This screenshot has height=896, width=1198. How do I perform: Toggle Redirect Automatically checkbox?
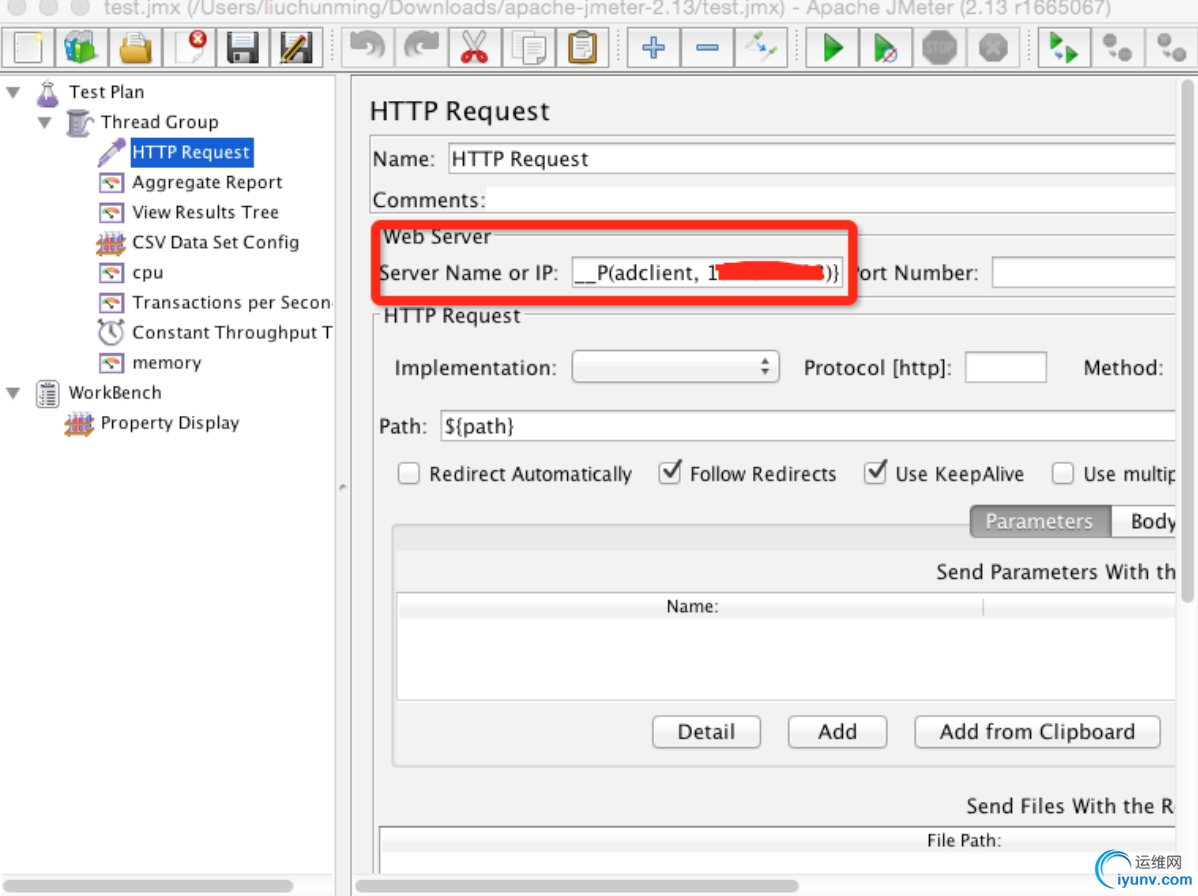click(409, 474)
